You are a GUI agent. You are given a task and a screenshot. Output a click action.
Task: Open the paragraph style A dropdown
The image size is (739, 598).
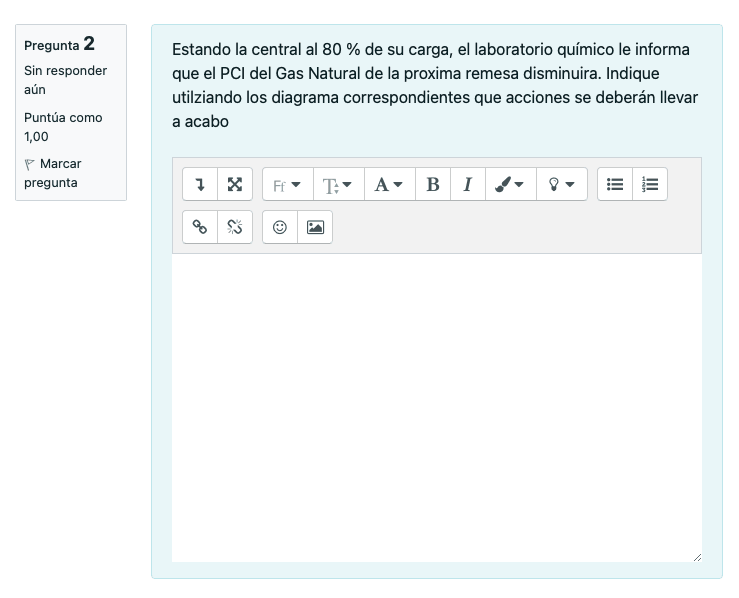[389, 184]
